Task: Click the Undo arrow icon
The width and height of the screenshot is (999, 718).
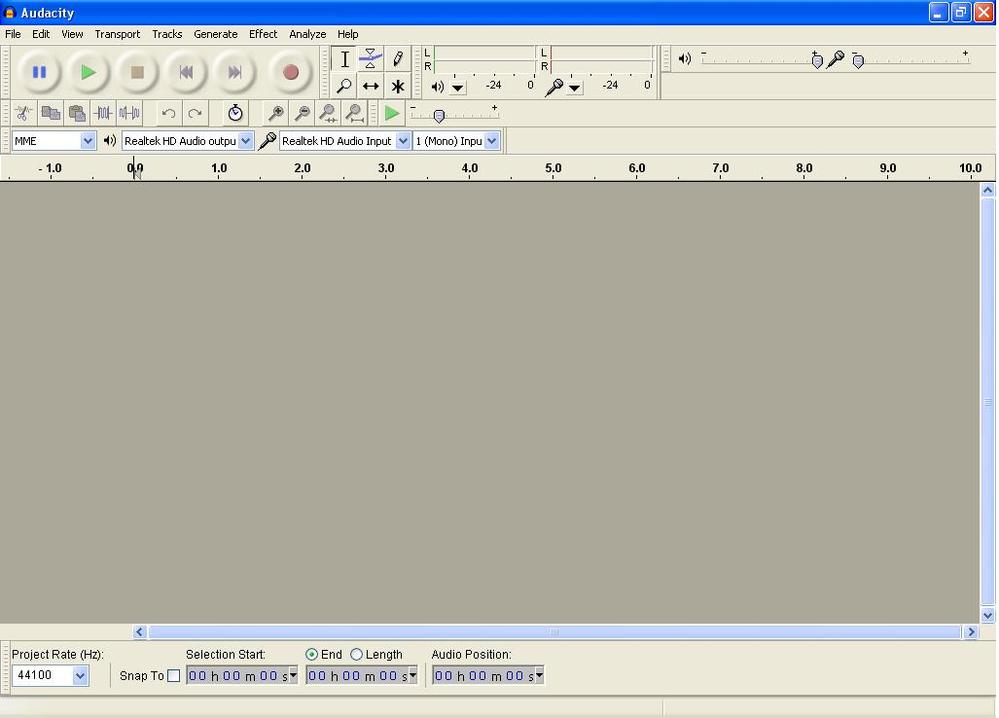Action: (x=168, y=113)
